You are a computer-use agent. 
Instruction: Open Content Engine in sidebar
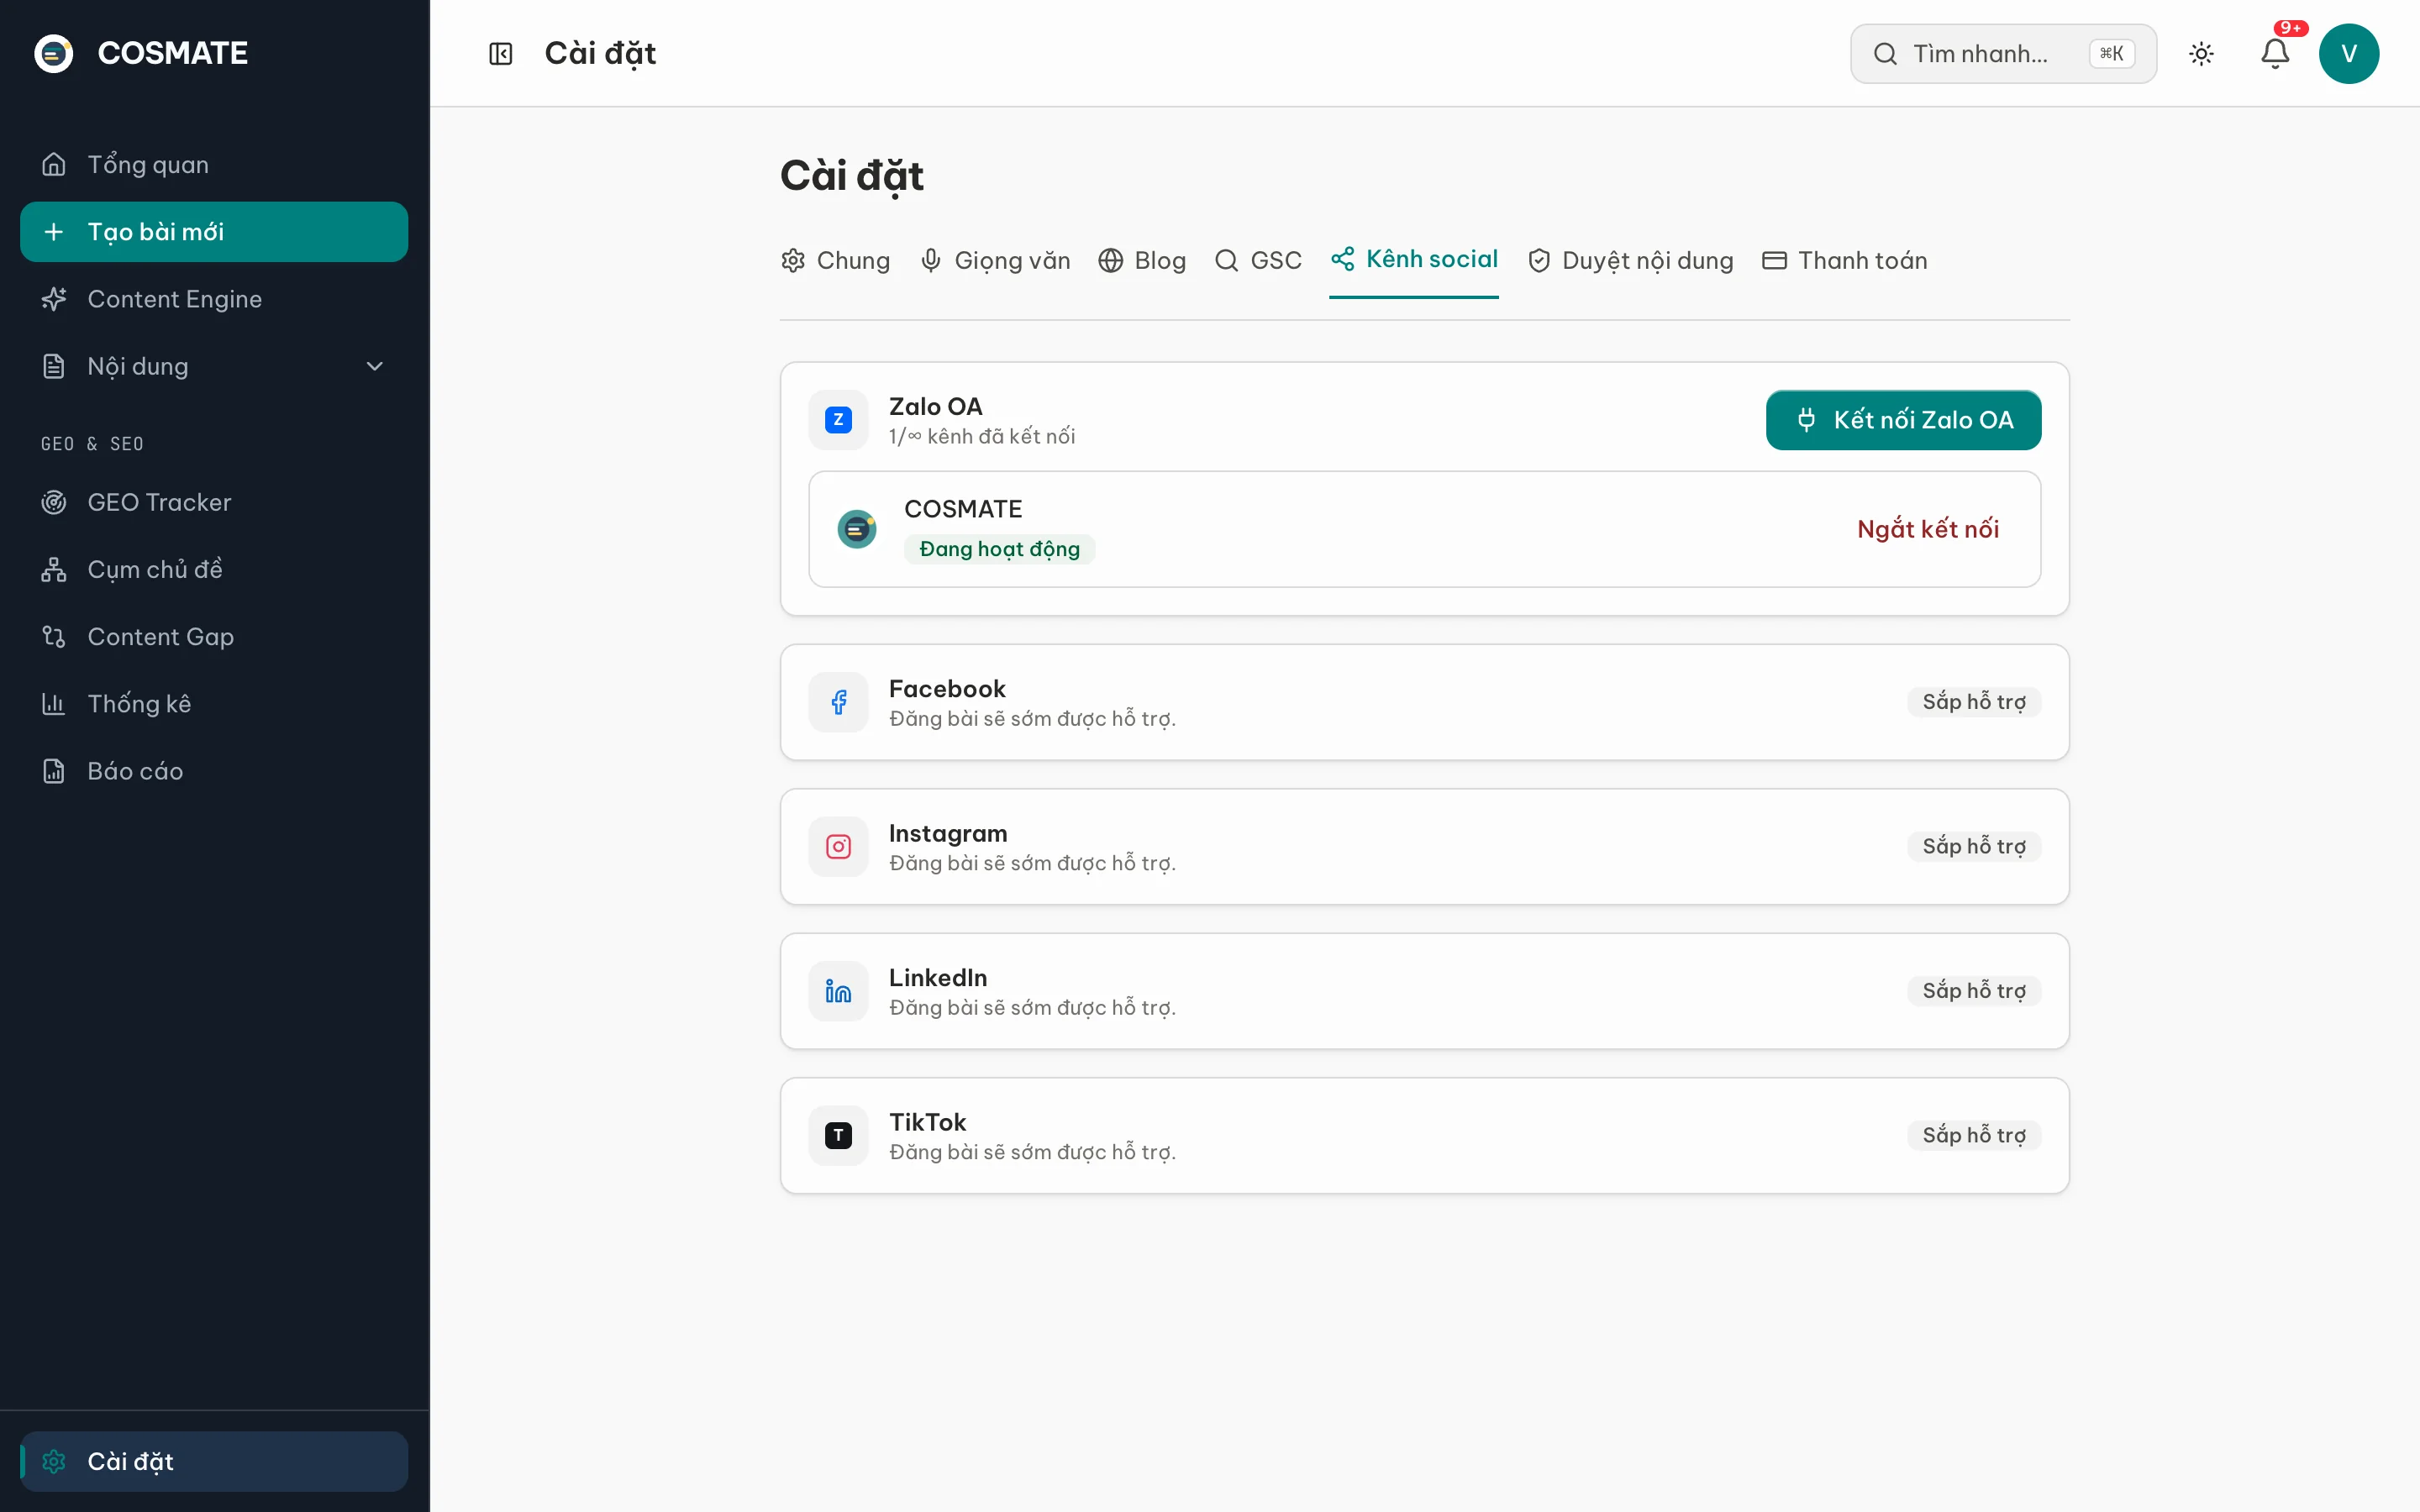(214, 299)
